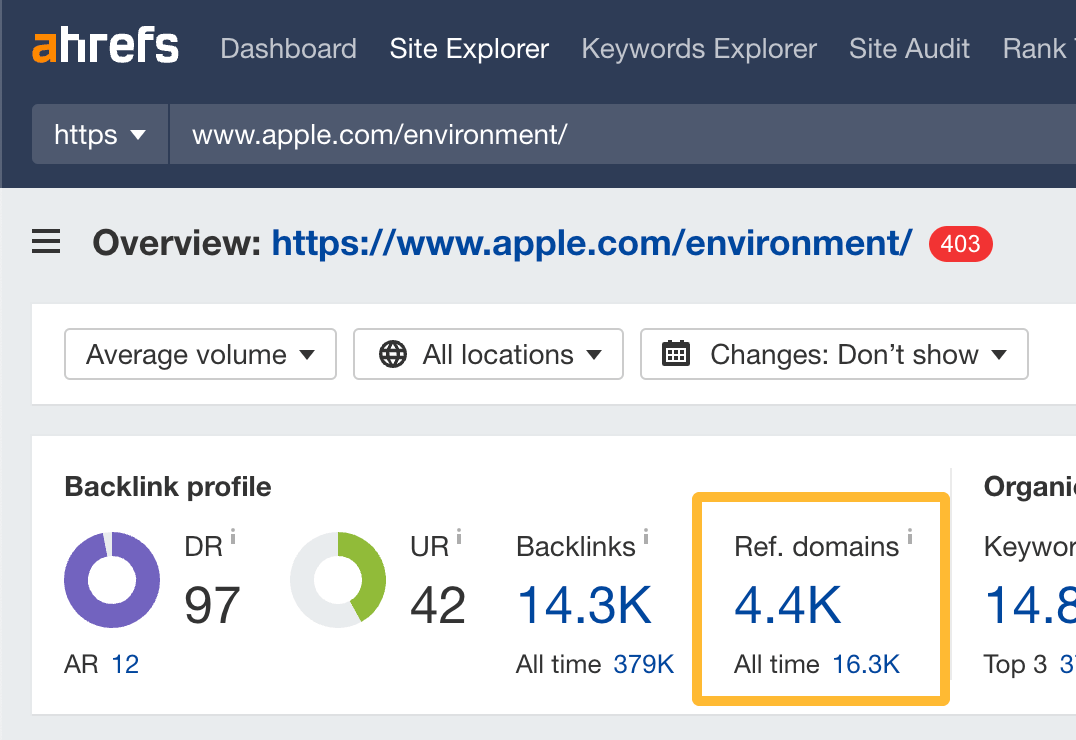The image size is (1076, 740).
Task: Open the Average volume dropdown
Action: tap(199, 354)
